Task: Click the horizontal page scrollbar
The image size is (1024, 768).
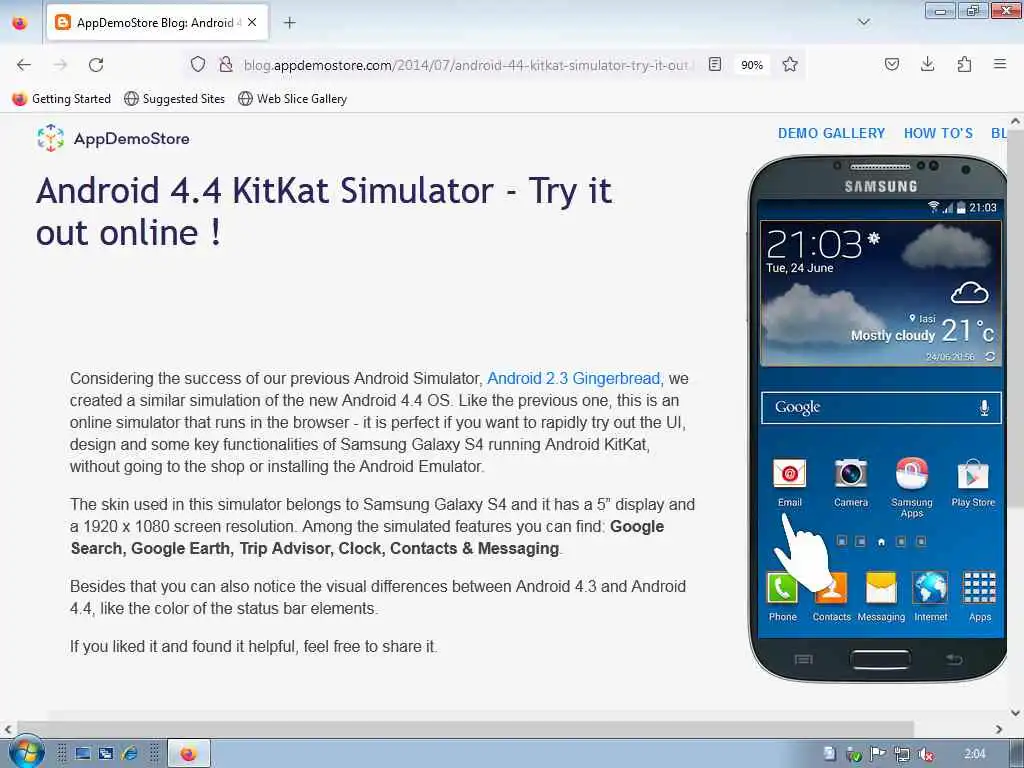Action: click(x=465, y=729)
